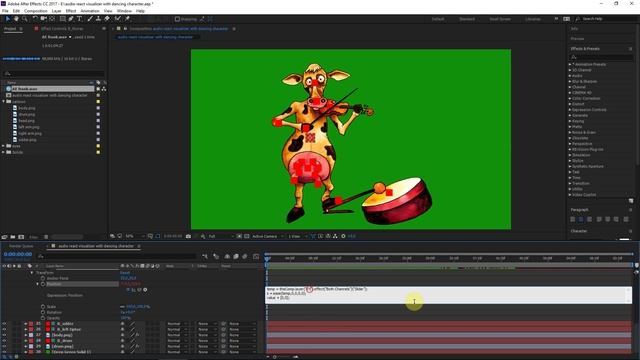Image resolution: width=640 pixels, height=360 pixels.
Task: Switch to the Standard workspace
Action: tap(467, 19)
